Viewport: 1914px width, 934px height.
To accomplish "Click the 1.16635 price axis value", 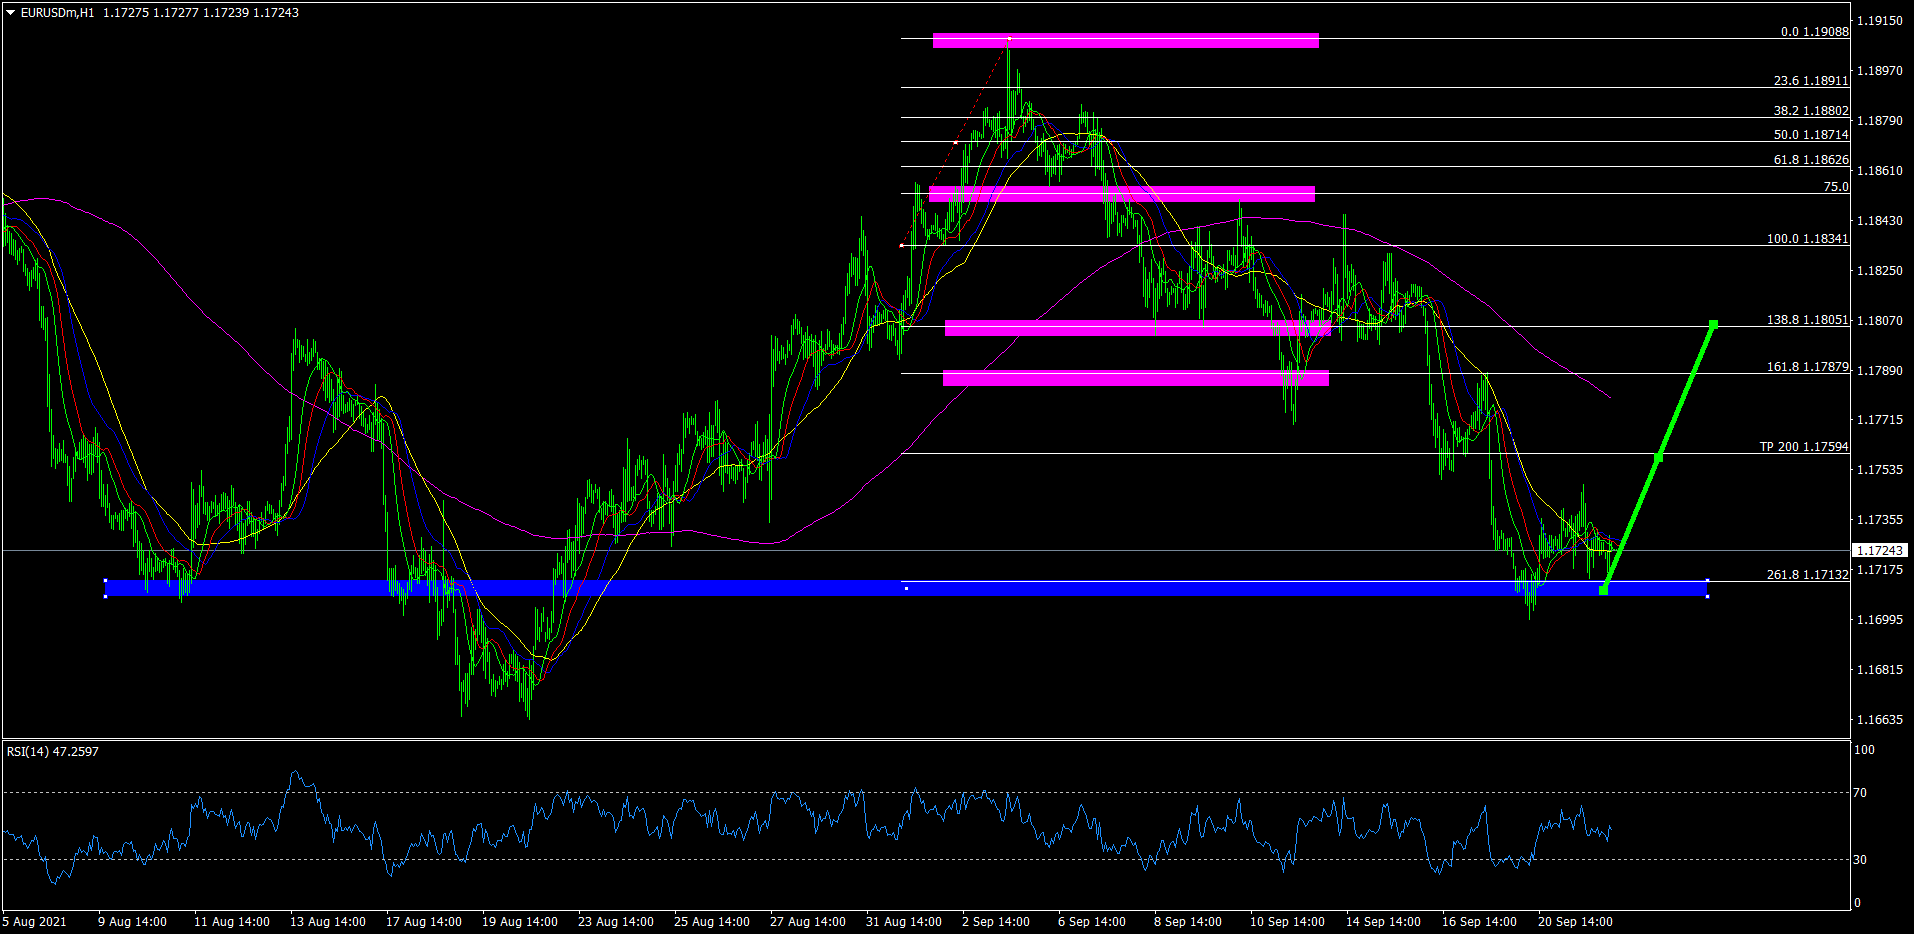I will pyautogui.click(x=1879, y=720).
